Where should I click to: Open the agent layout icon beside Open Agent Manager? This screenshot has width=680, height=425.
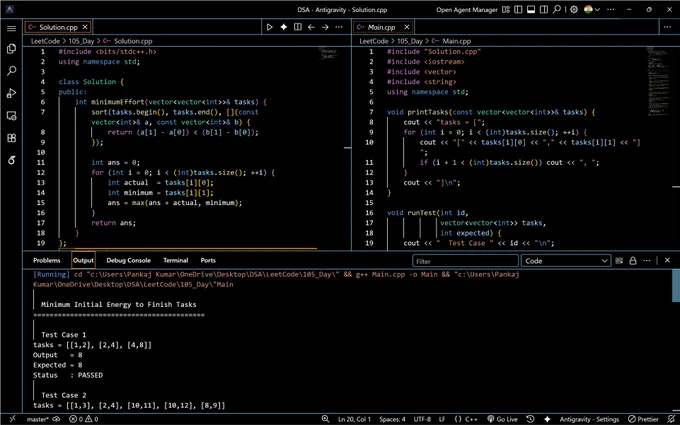506,10
